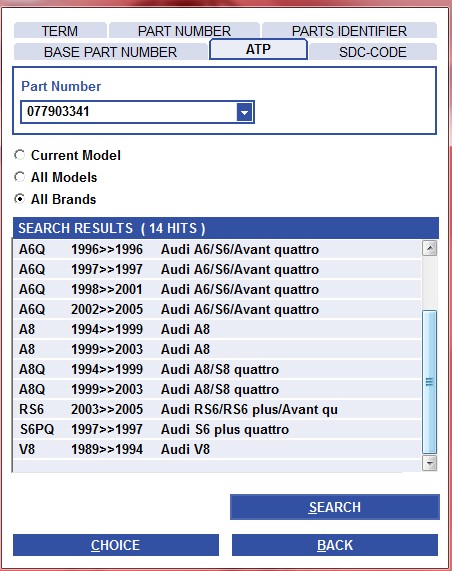
Task: Click the BACK button
Action: 335,545
